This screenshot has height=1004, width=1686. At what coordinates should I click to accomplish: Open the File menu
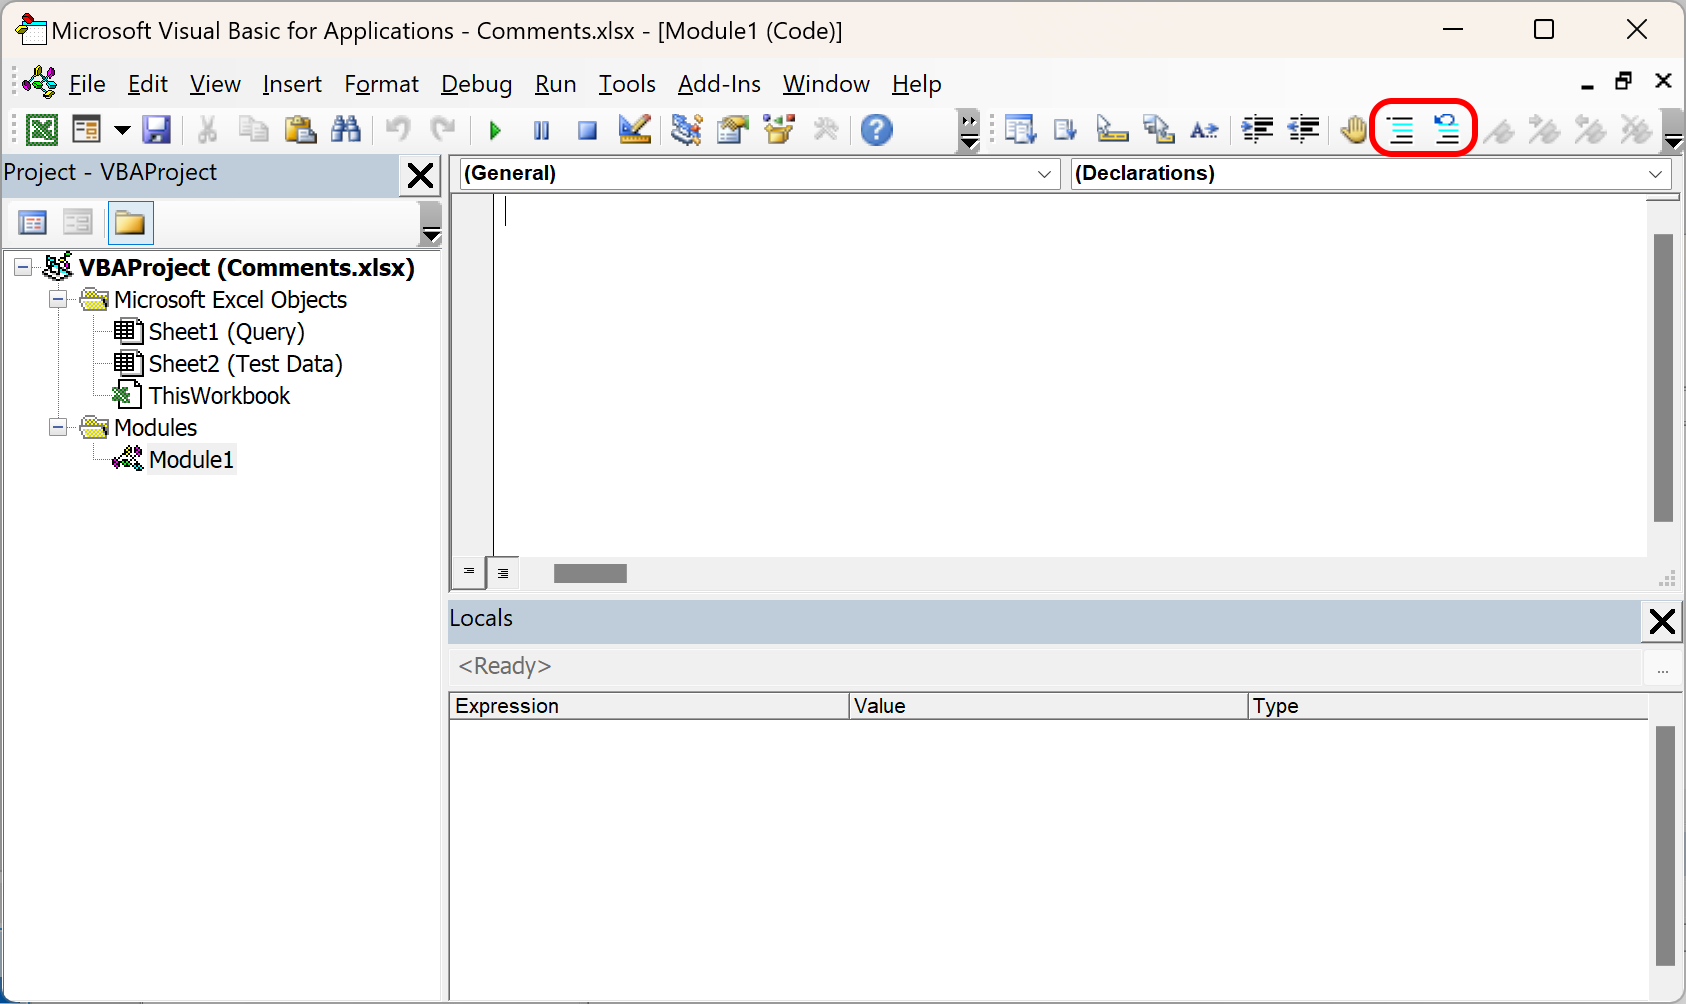(x=87, y=84)
